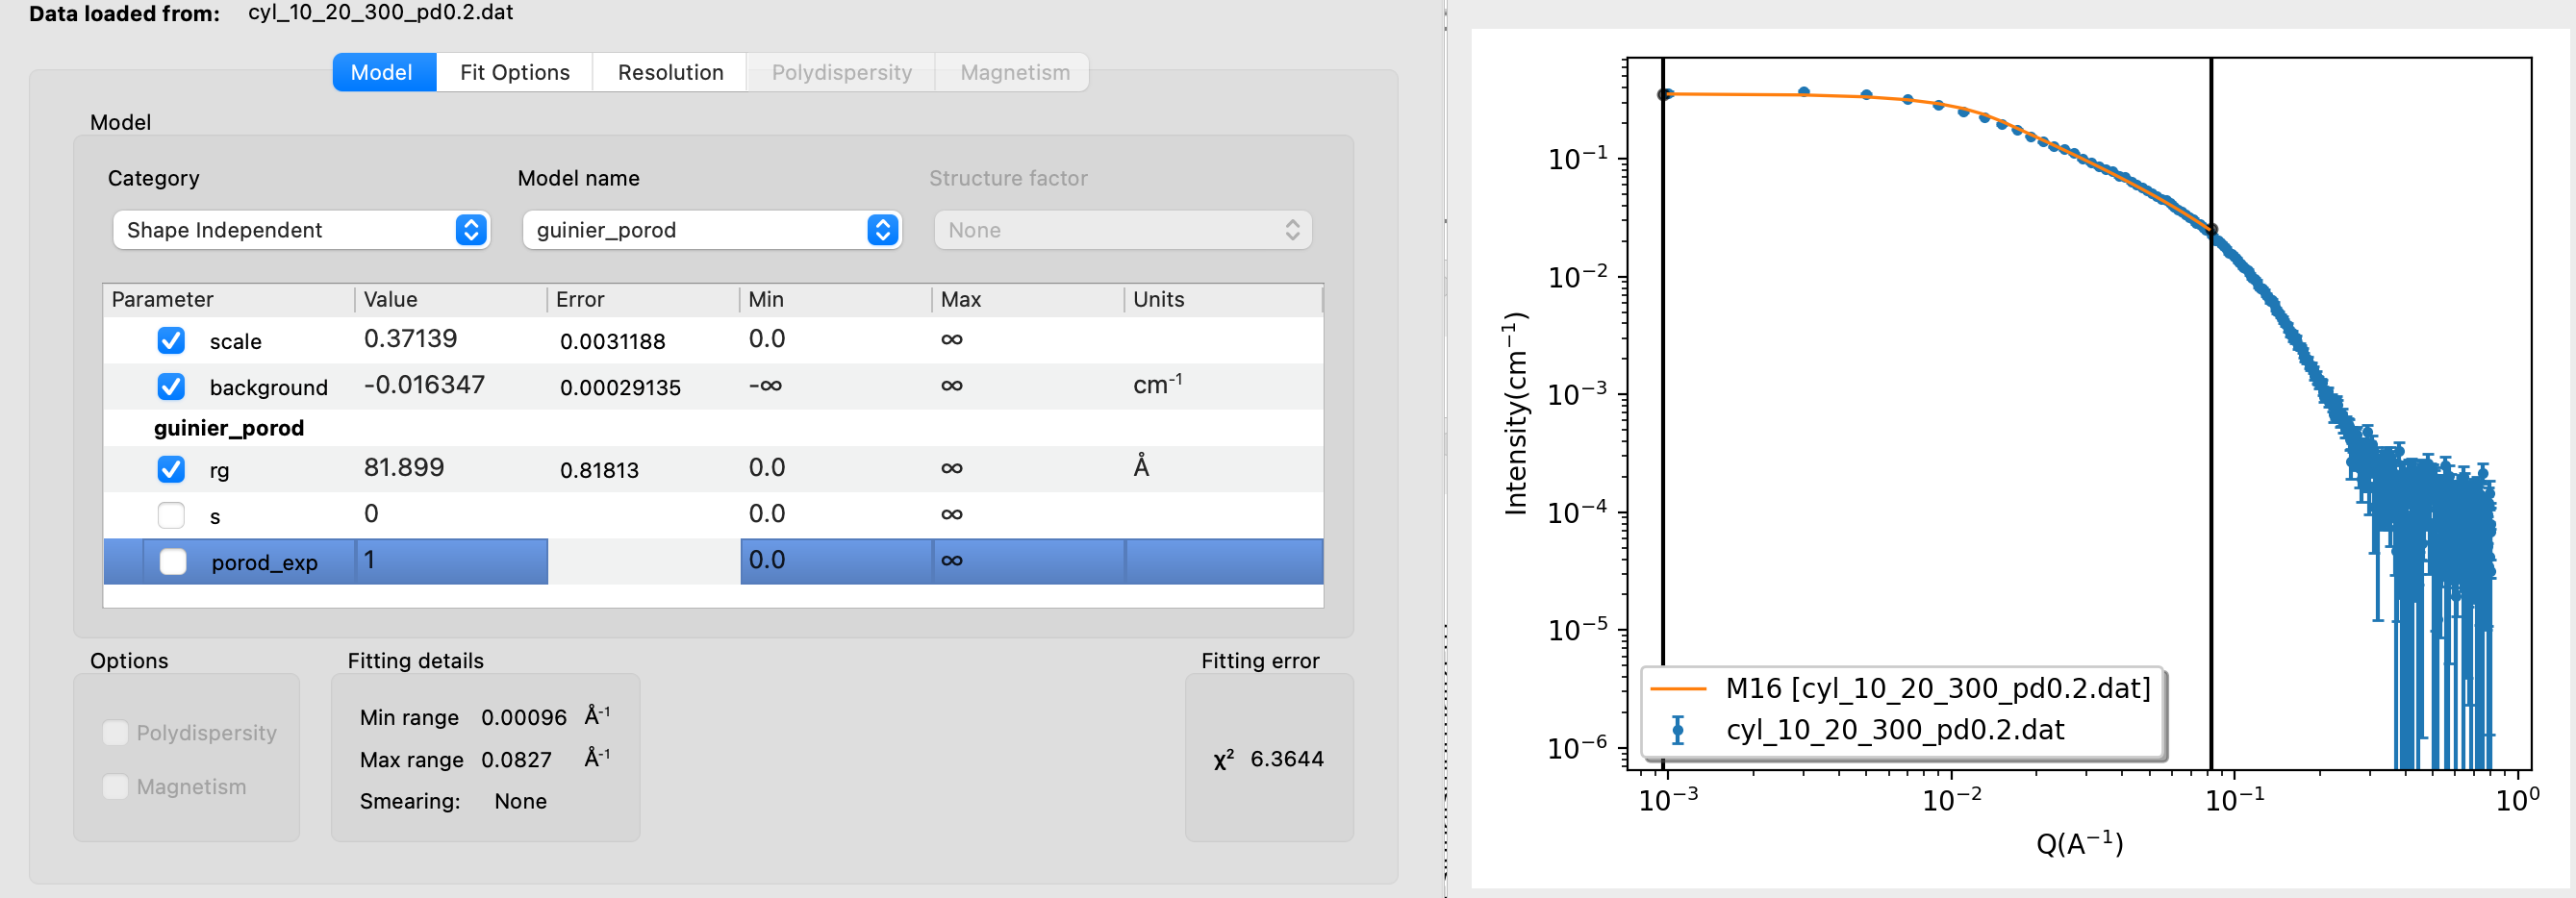Check the porod_exp parameter checkbox
The width and height of the screenshot is (2576, 898).
click(173, 561)
